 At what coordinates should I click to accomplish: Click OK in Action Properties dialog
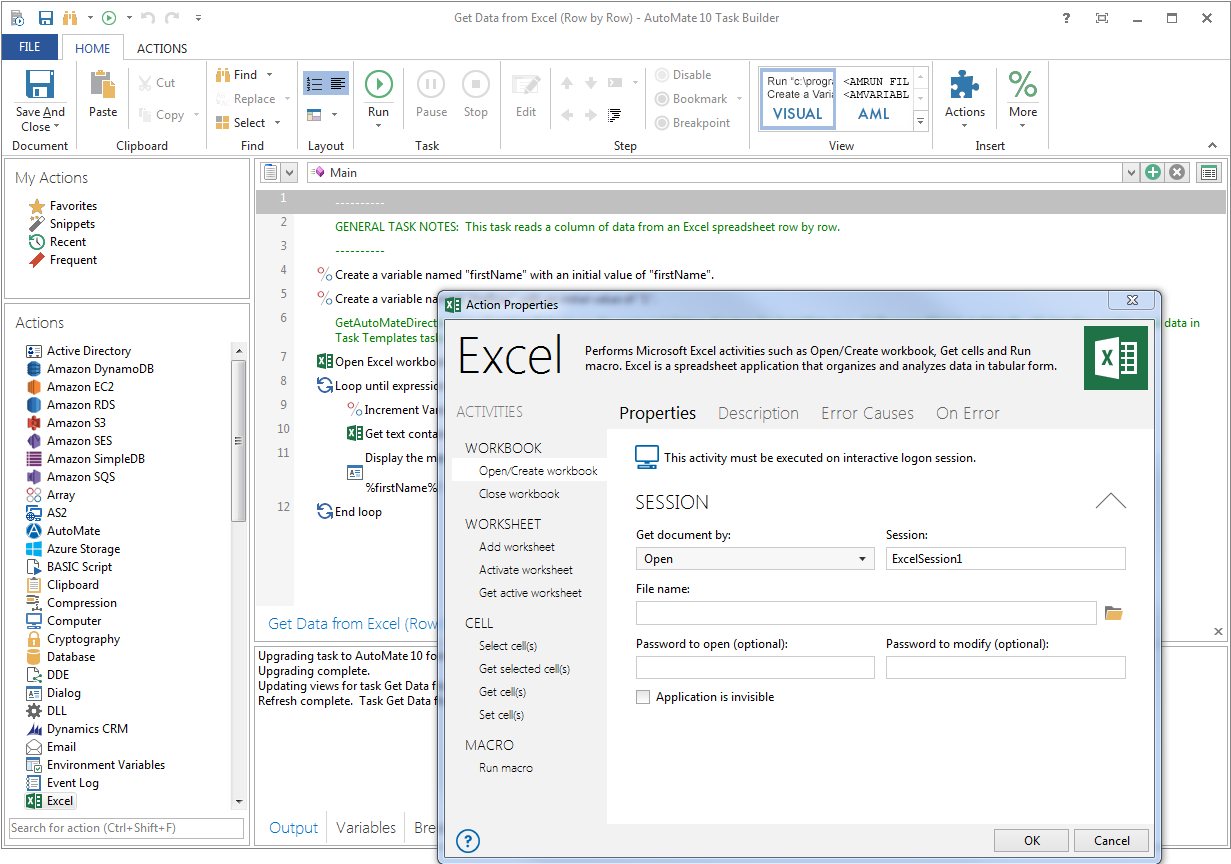point(1032,841)
